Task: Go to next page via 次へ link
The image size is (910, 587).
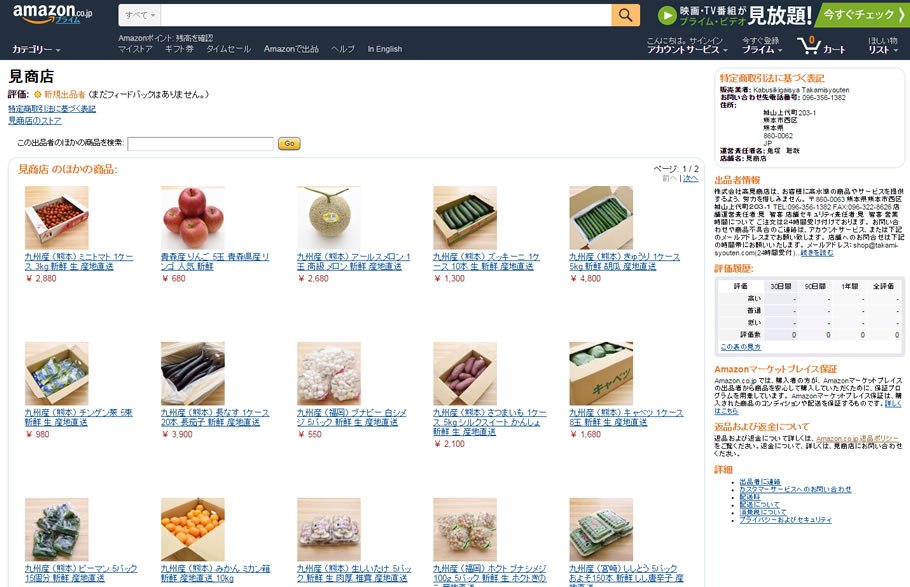Action: 690,178
